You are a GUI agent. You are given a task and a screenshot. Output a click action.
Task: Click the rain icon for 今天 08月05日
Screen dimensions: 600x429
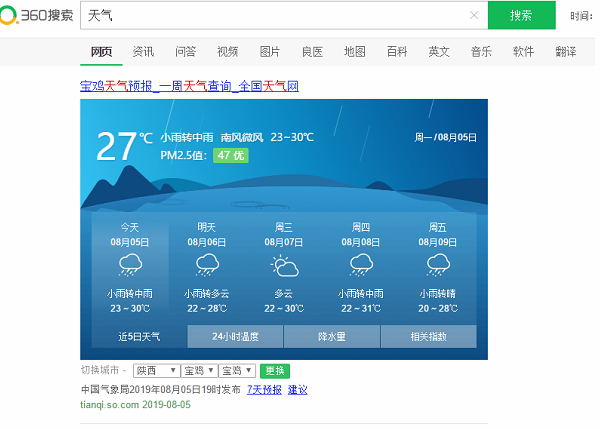point(130,266)
